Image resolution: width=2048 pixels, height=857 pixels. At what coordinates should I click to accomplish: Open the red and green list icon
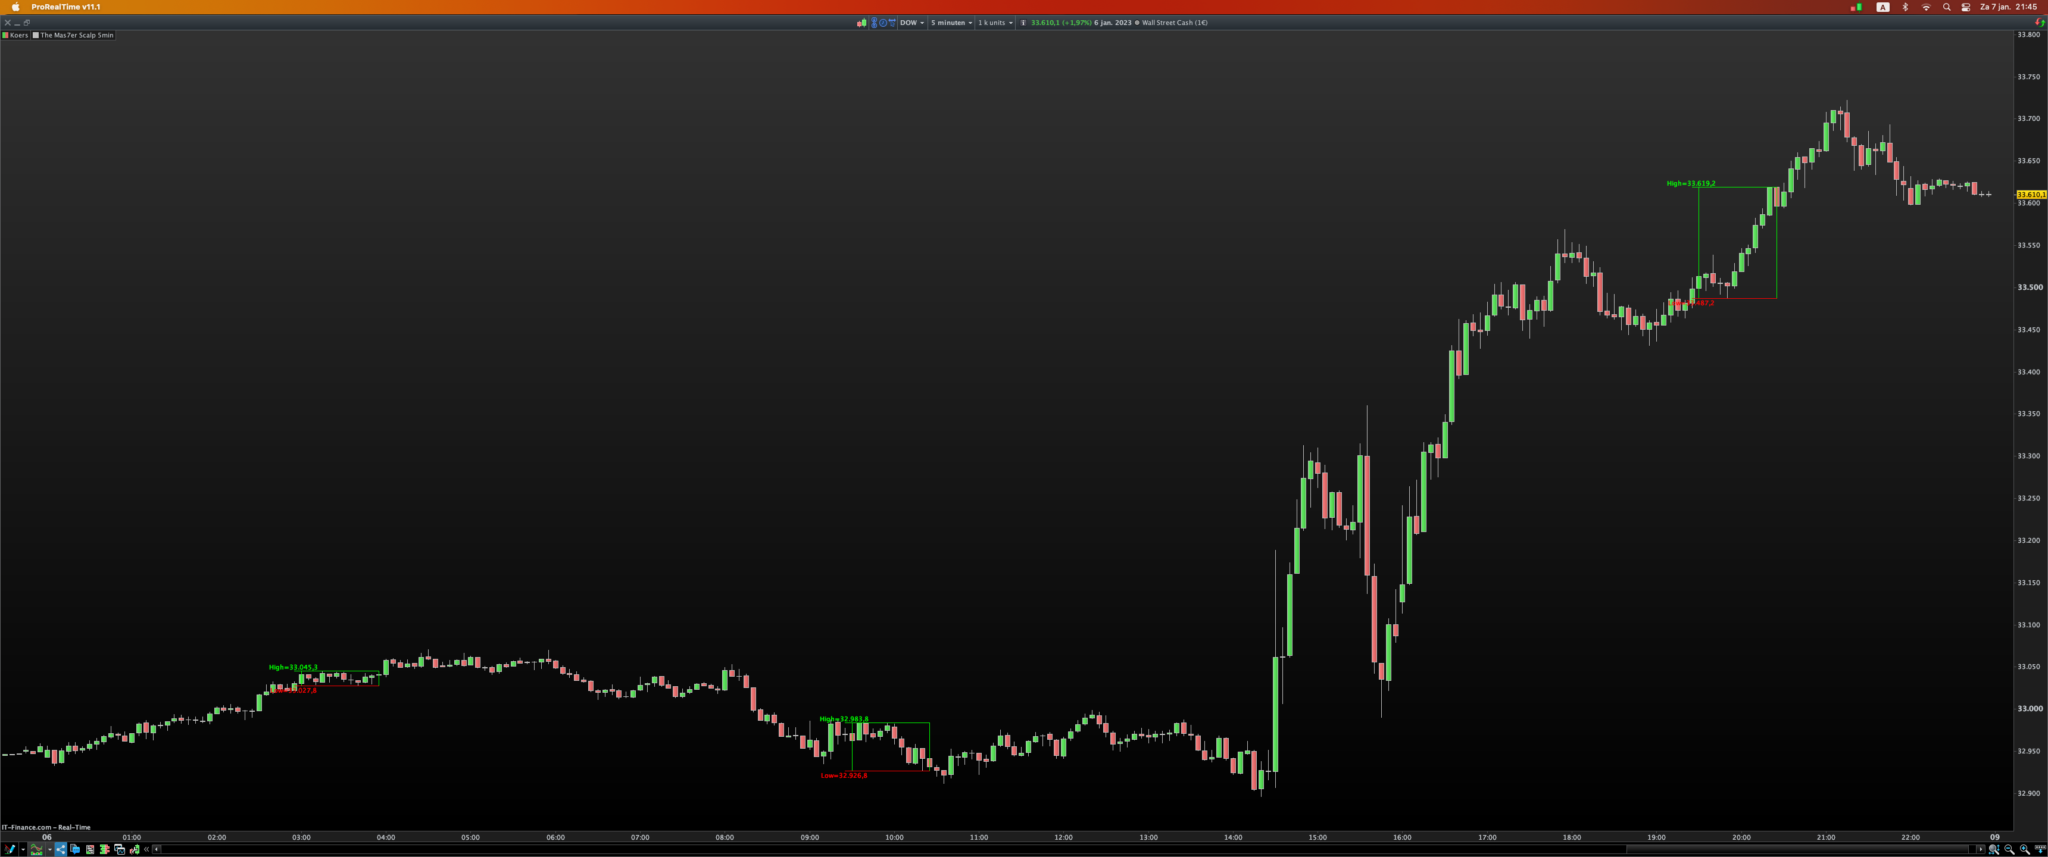pos(90,849)
